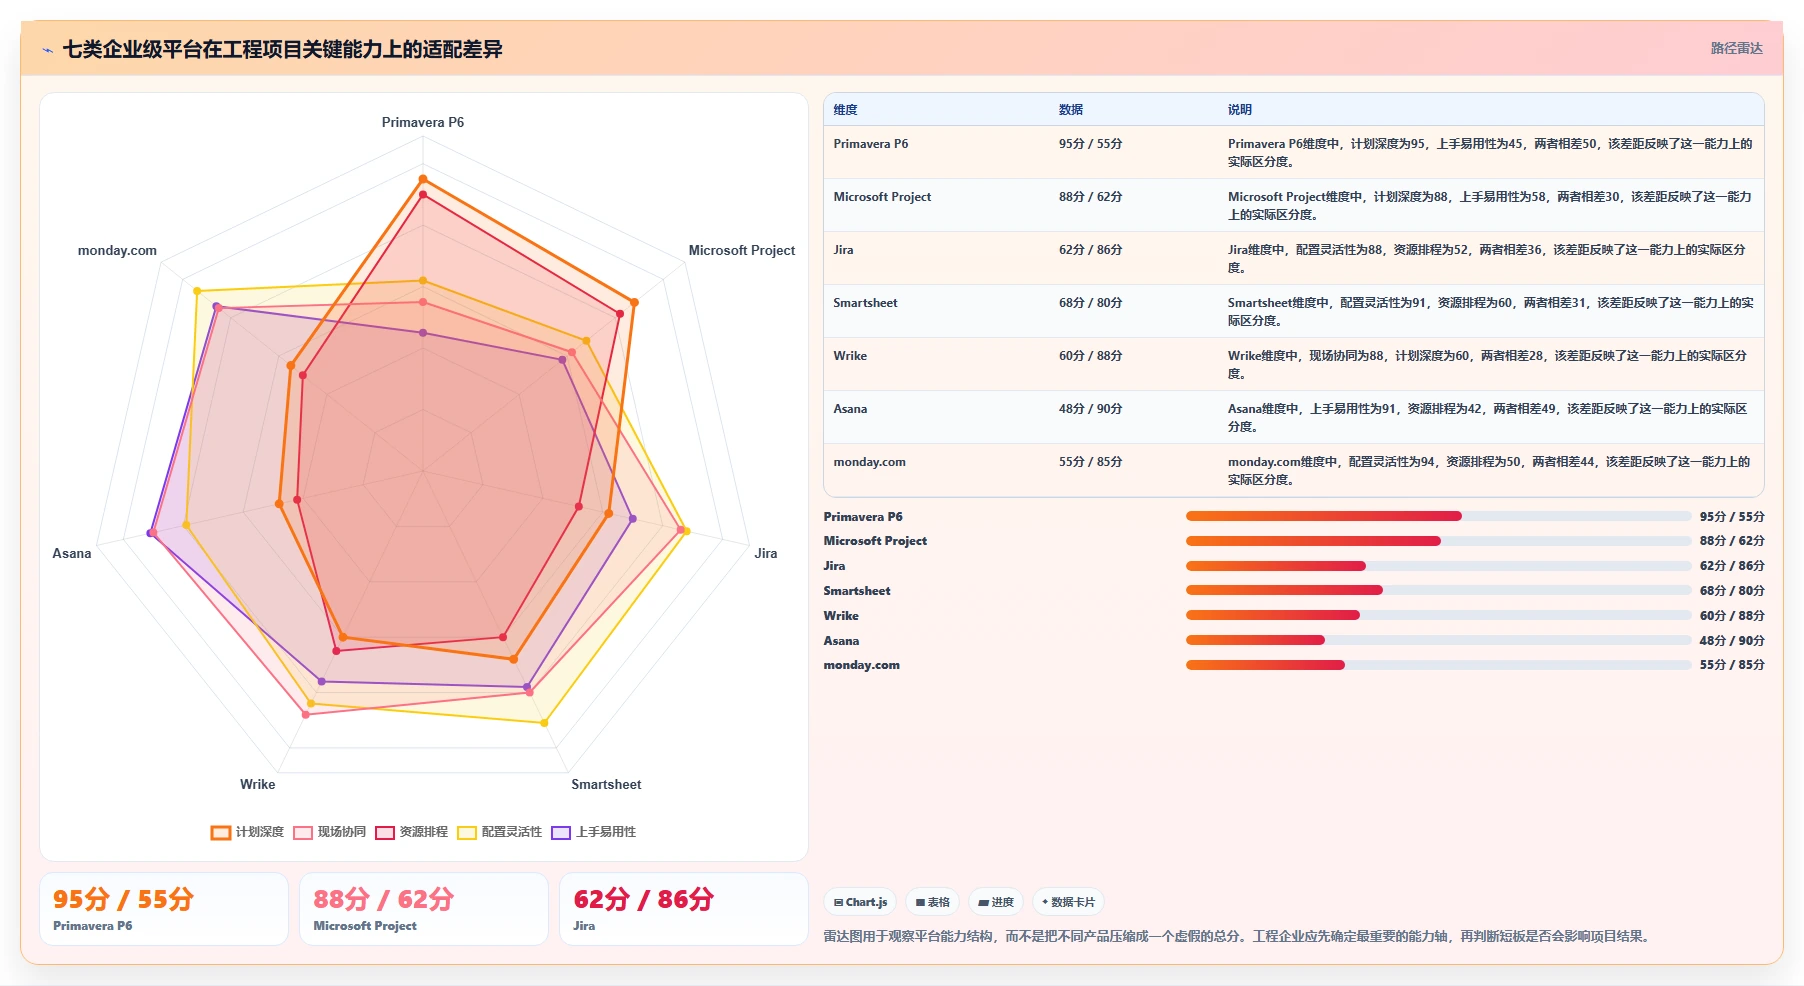Select Primavera P6 in the table's first column
1804x986 pixels.
(871, 144)
